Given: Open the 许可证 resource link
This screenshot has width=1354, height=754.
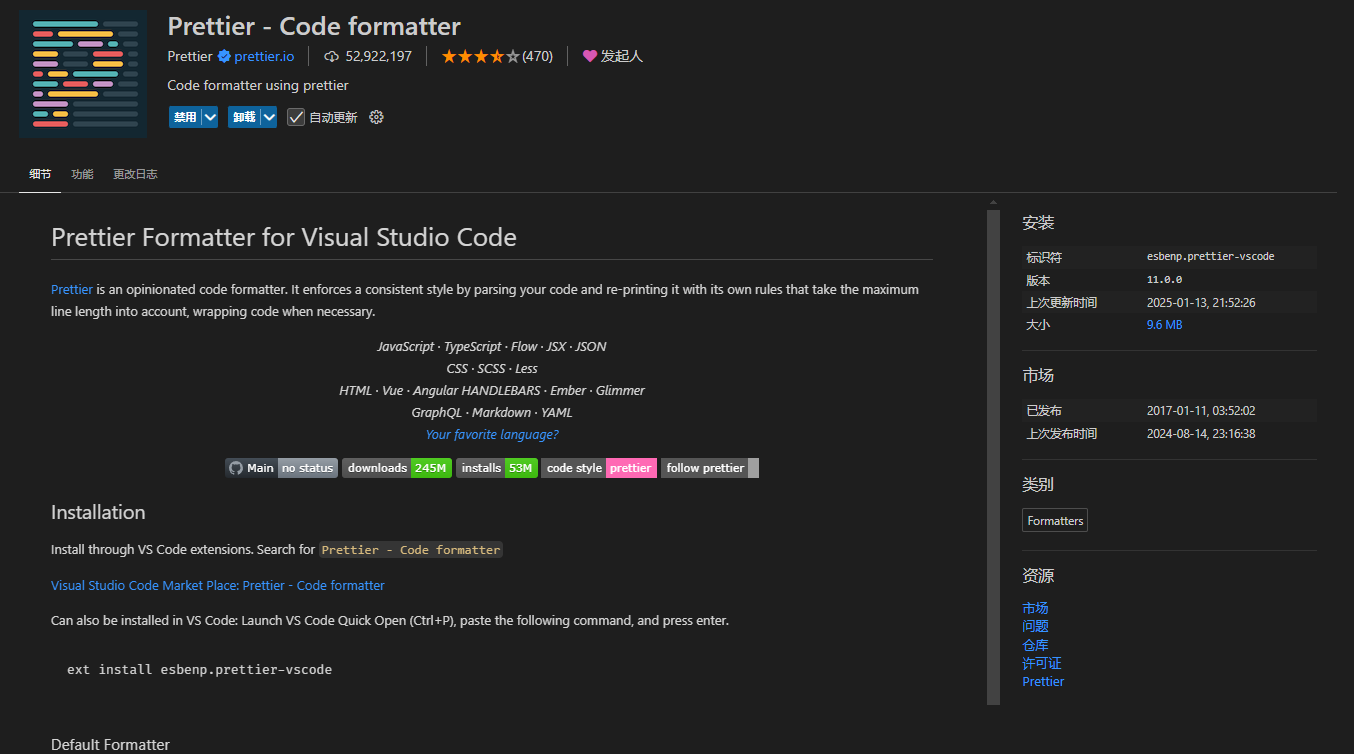Looking at the screenshot, I should [1042, 663].
